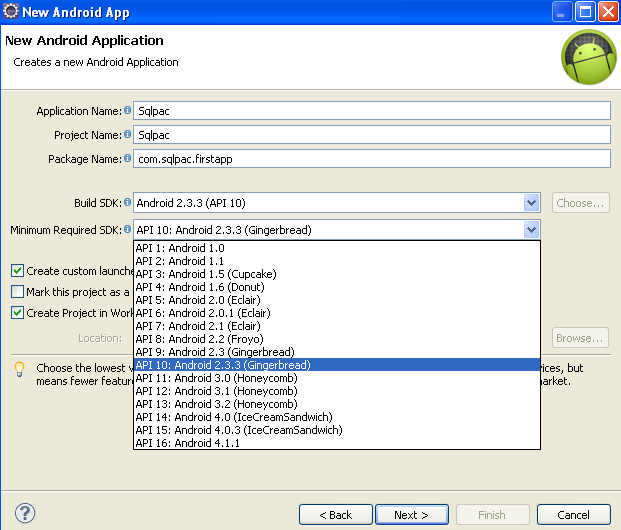Image resolution: width=621 pixels, height=530 pixels.
Task: Click the Android robot logo
Action: tap(589, 57)
